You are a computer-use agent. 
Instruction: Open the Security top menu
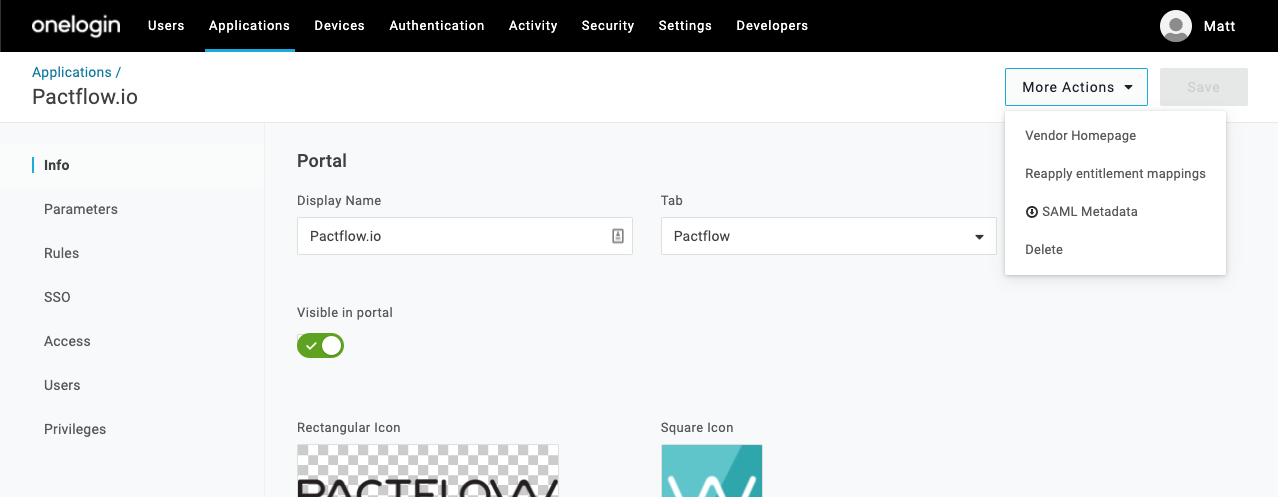point(608,26)
